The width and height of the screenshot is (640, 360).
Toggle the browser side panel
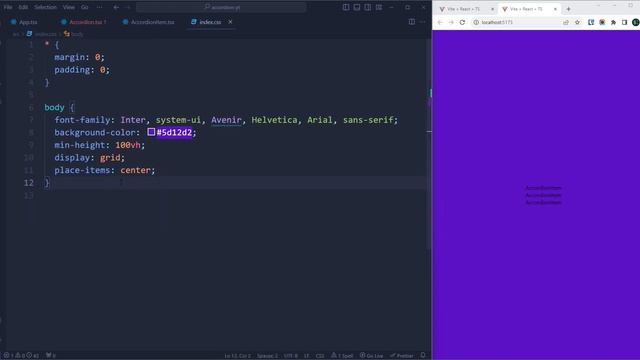click(x=624, y=22)
